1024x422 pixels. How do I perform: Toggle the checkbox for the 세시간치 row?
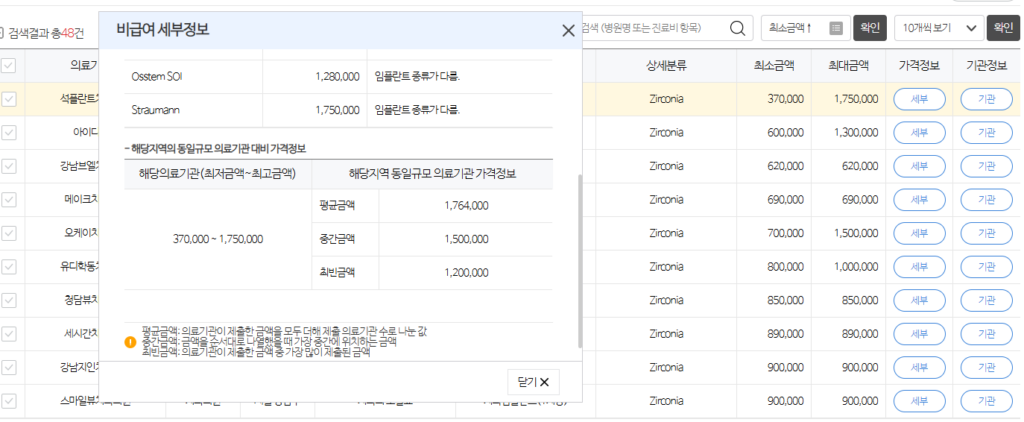click(8, 334)
